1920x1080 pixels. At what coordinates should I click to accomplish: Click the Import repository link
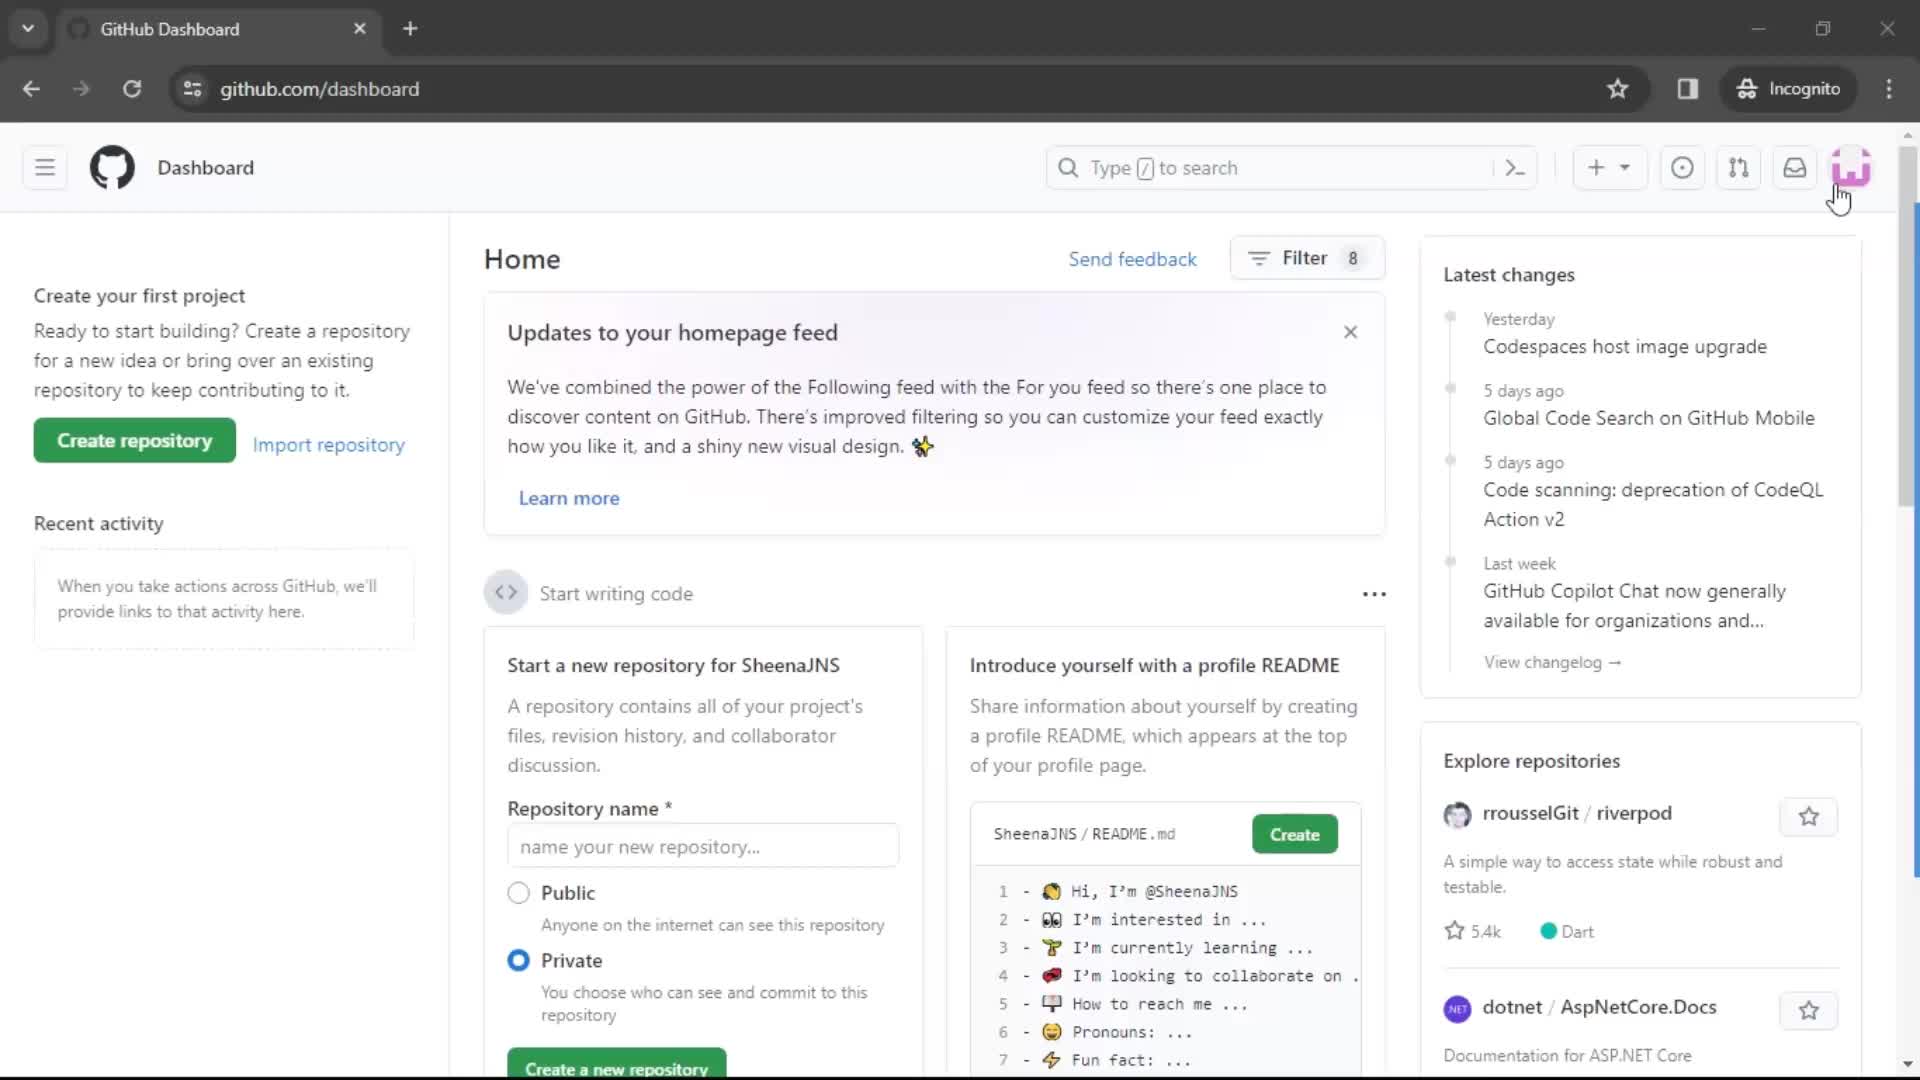click(330, 444)
